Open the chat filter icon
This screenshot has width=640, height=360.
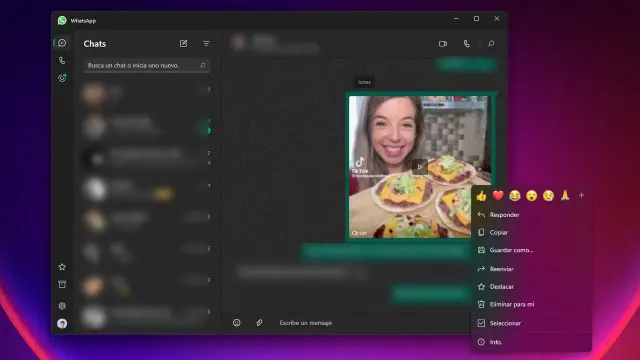click(x=206, y=43)
